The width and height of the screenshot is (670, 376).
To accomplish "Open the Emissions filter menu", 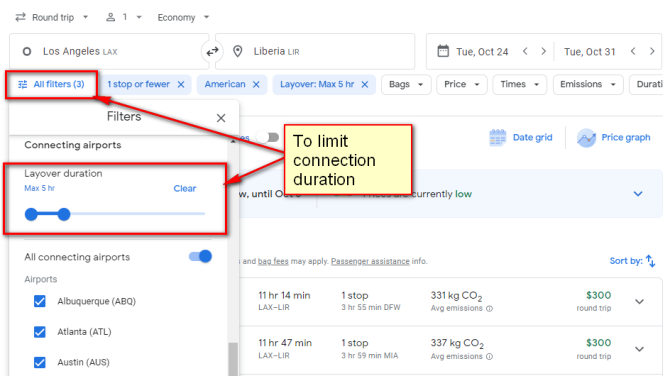I will click(x=588, y=85).
